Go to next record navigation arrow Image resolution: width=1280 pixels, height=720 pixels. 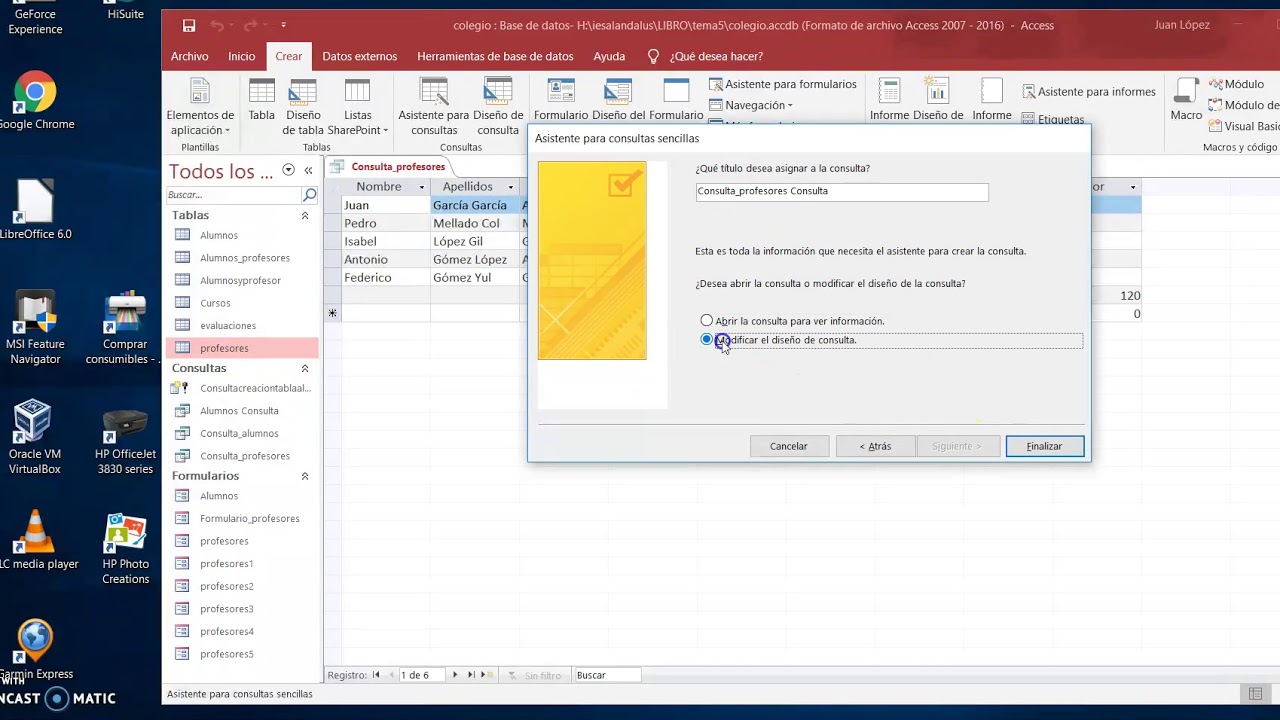[455, 675]
